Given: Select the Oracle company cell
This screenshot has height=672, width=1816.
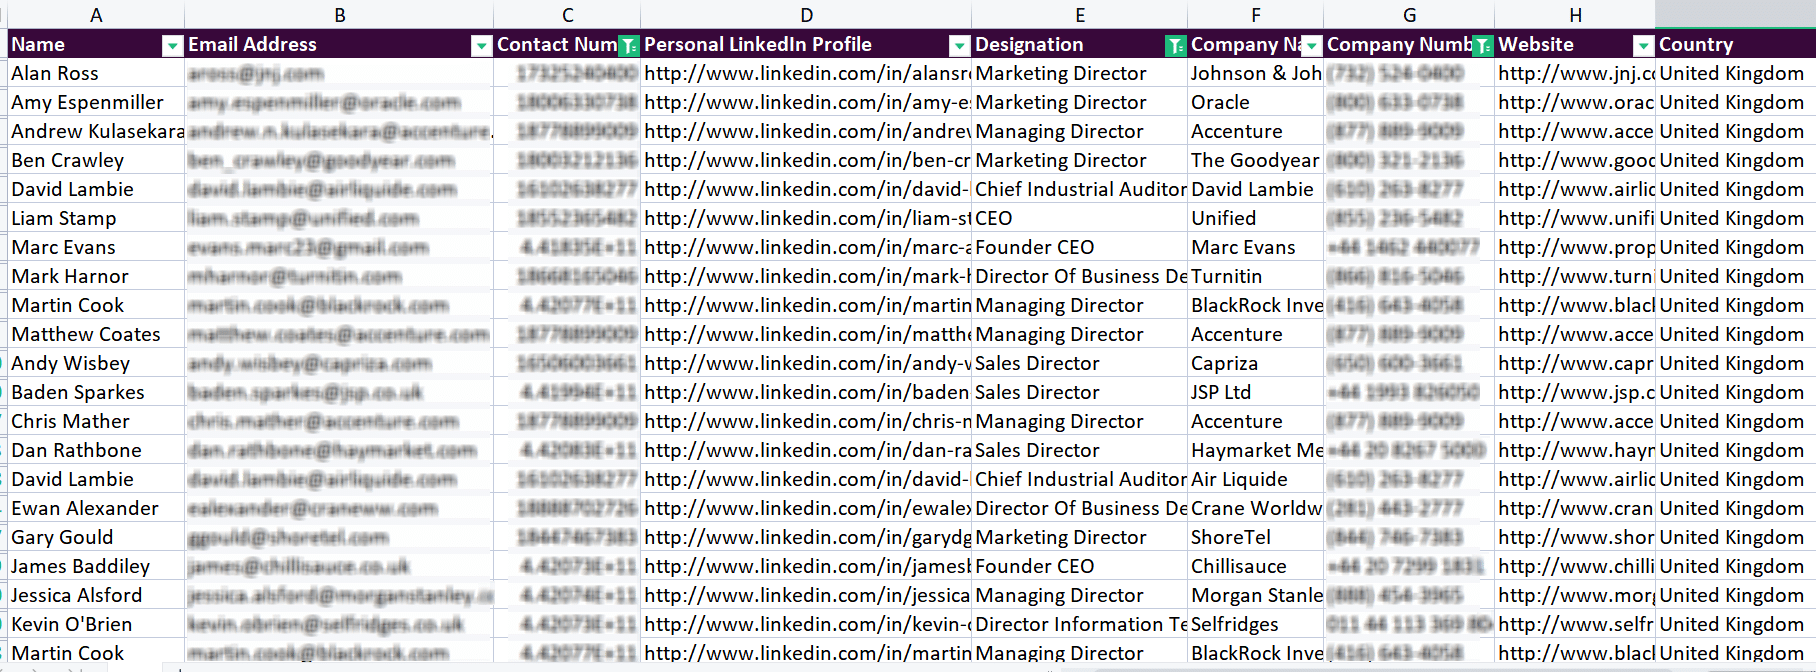Looking at the screenshot, I should pos(1256,102).
